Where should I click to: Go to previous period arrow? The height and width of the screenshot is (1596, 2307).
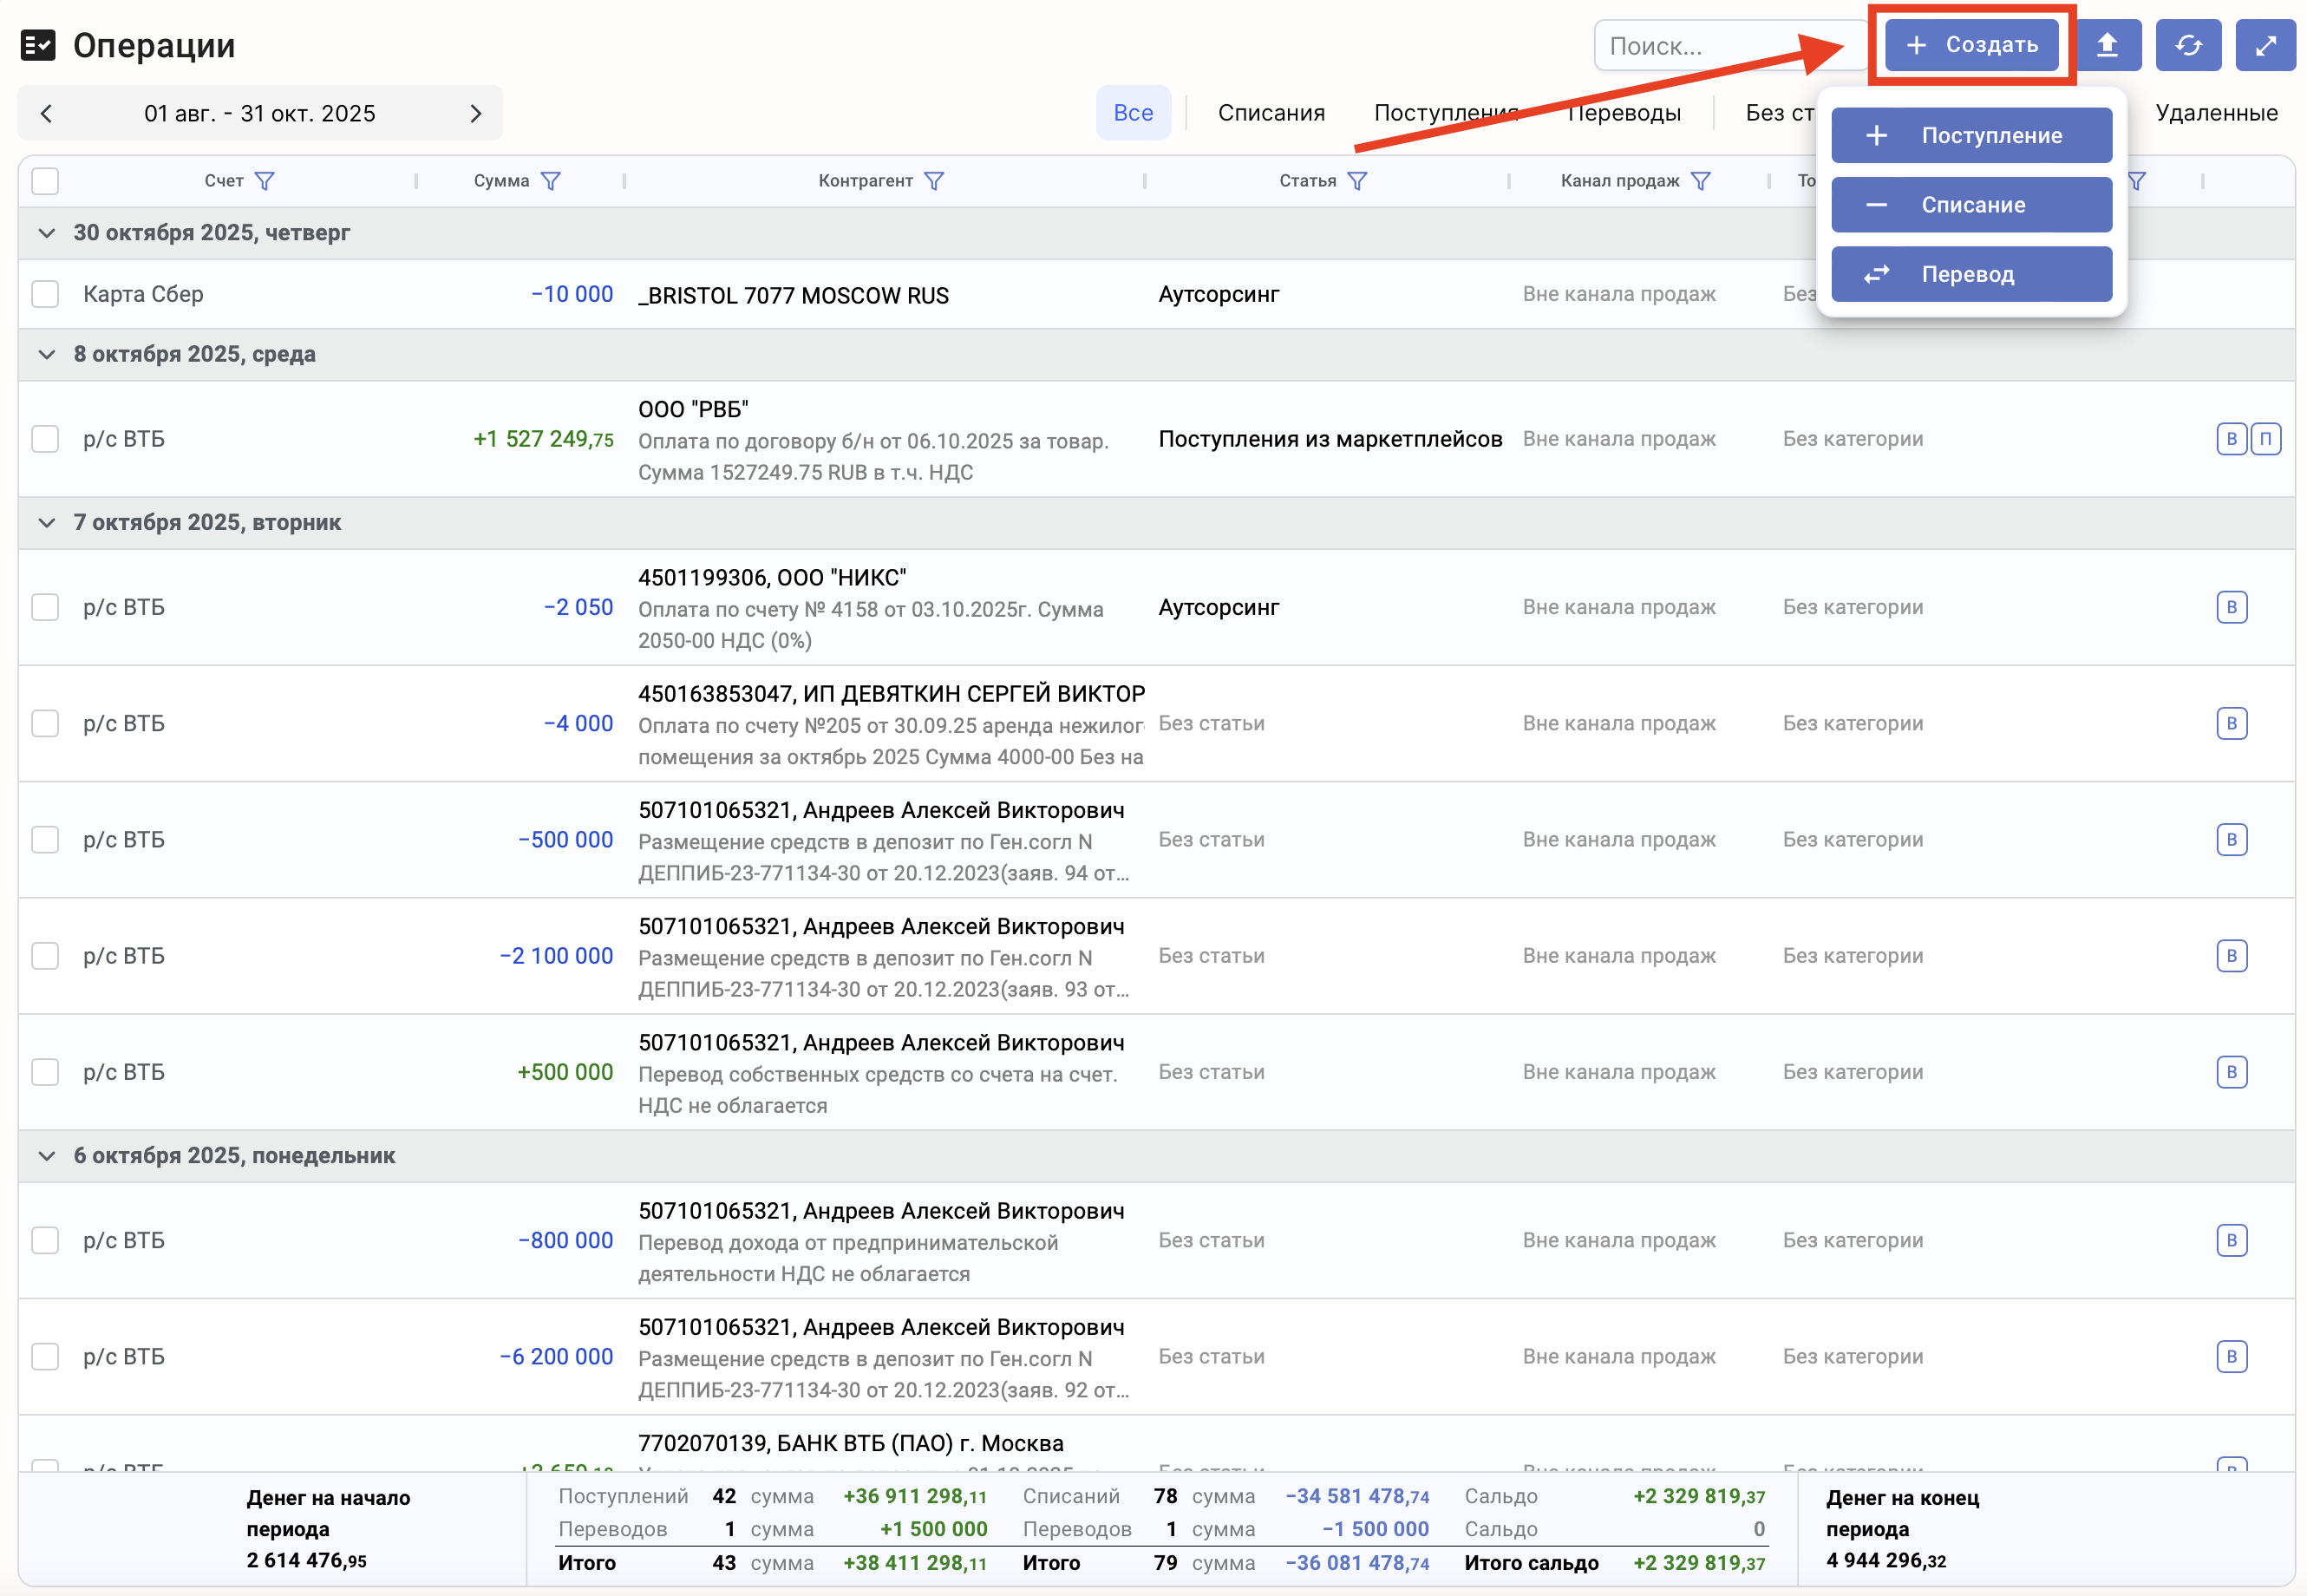[x=46, y=114]
